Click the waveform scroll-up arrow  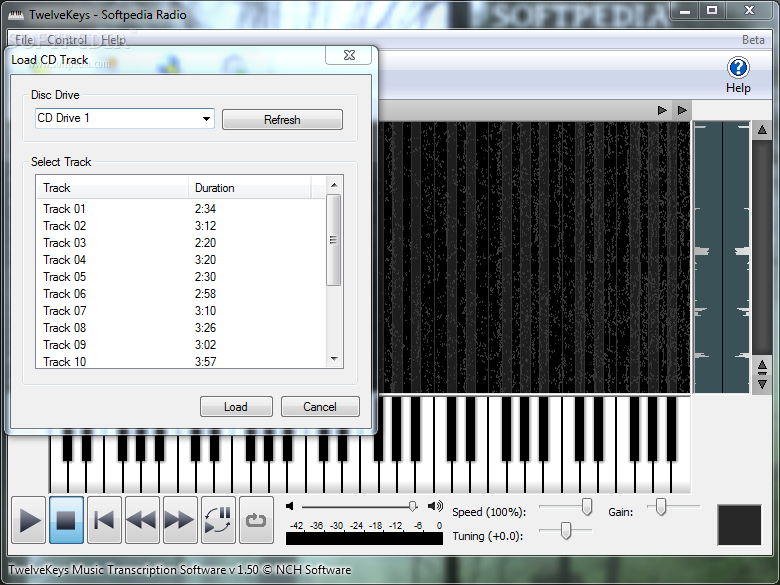click(762, 130)
